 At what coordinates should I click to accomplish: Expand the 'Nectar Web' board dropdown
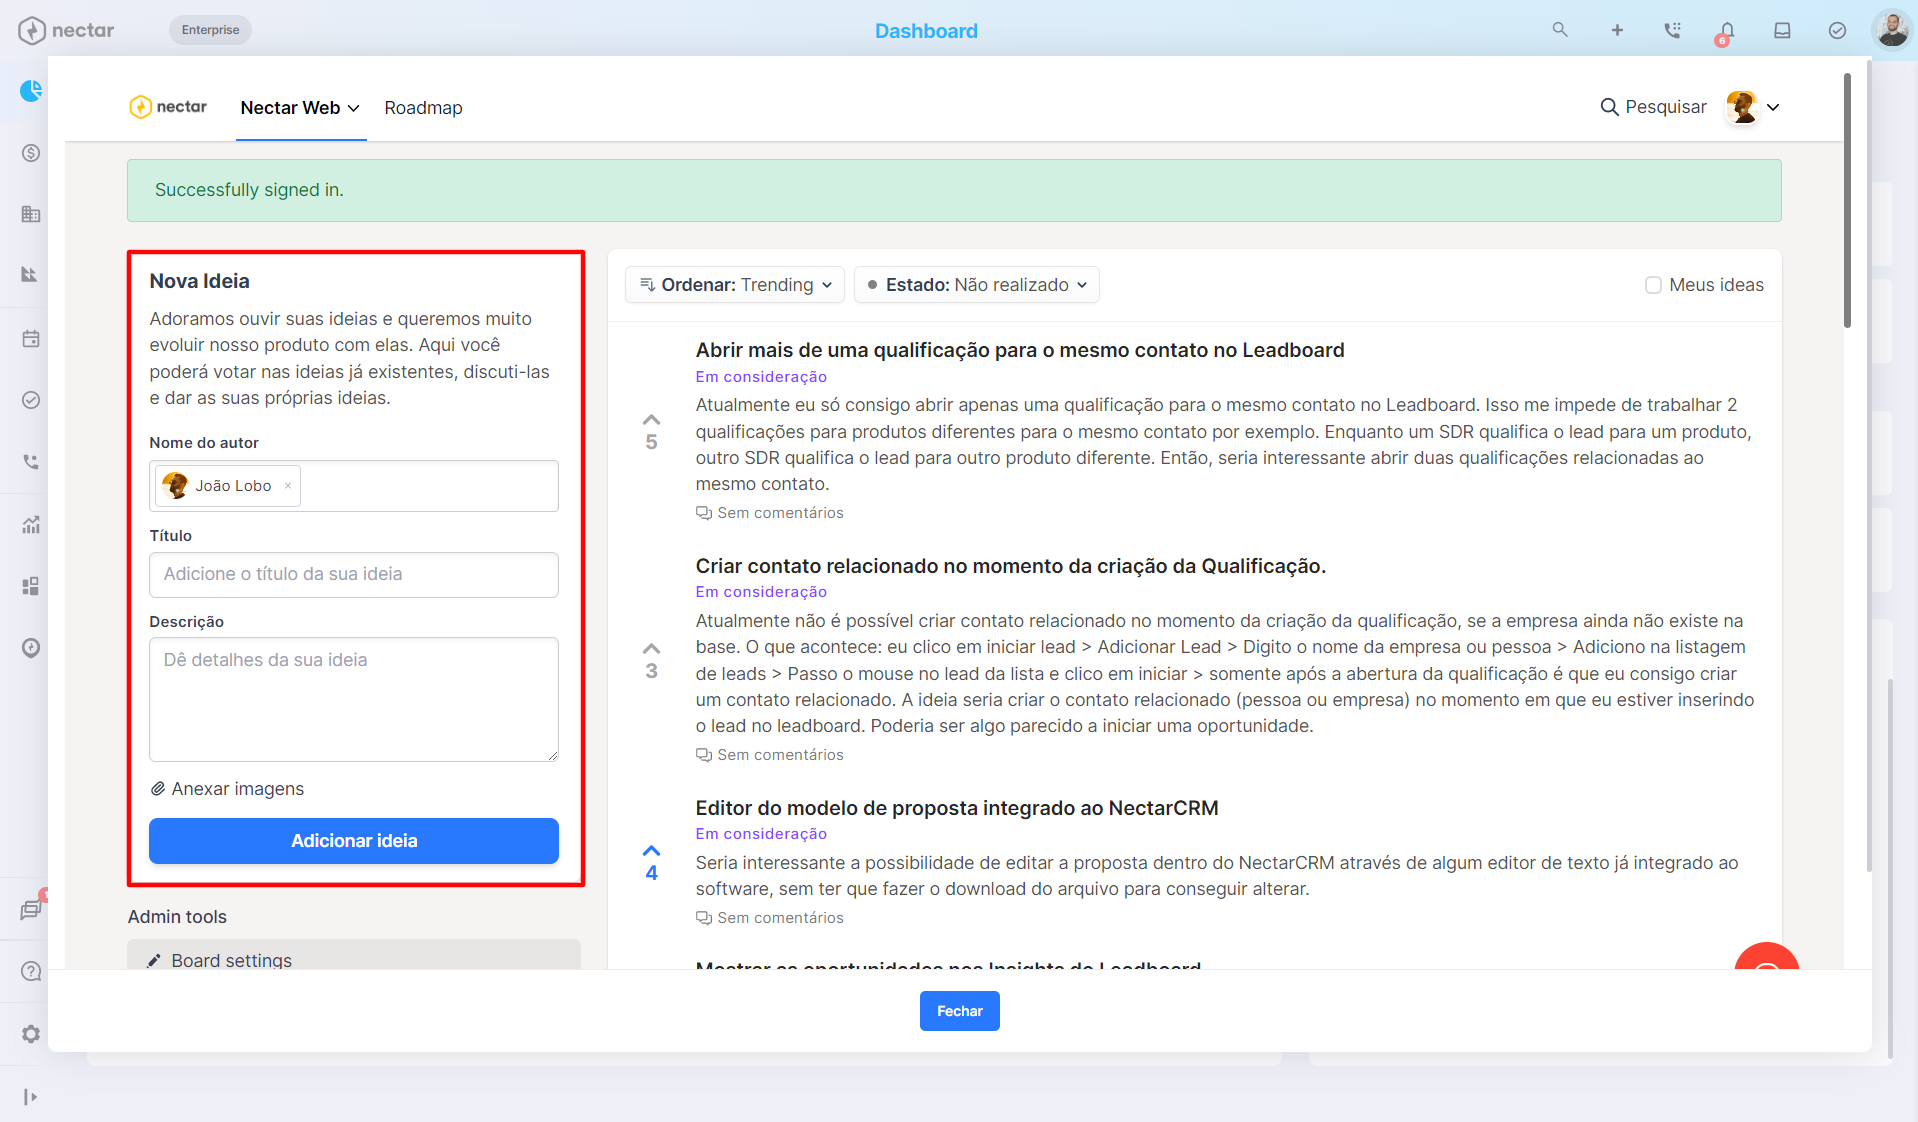[300, 108]
